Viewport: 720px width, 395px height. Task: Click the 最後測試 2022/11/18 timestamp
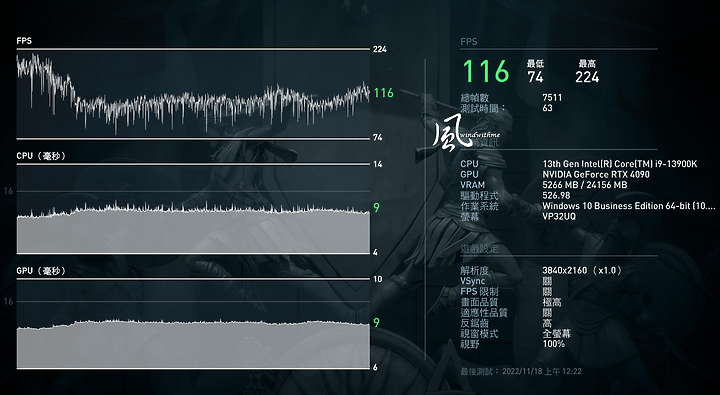coord(521,371)
